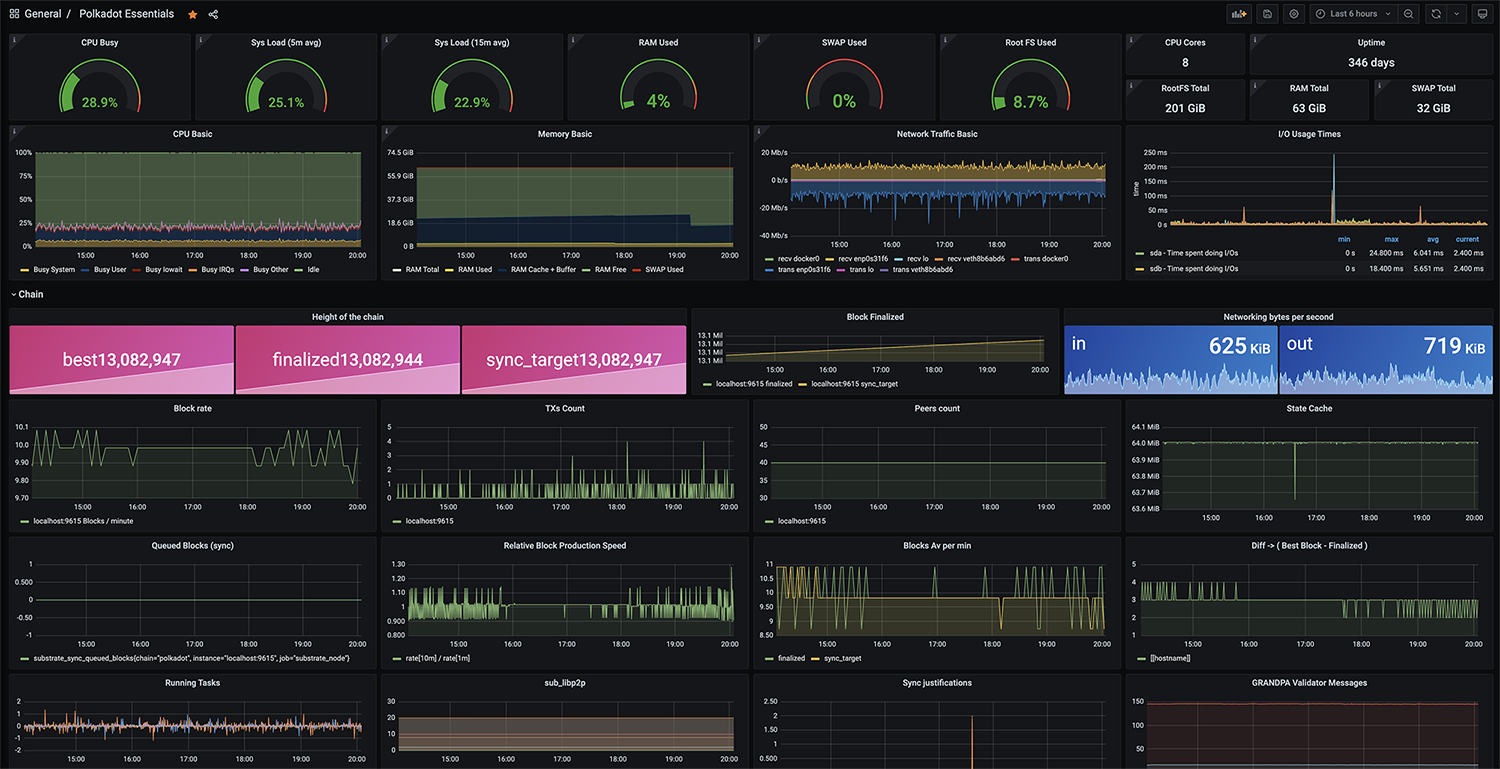Viewport: 1500px width, 769px height.
Task: Click the Add panel icon
Action: [x=1240, y=14]
